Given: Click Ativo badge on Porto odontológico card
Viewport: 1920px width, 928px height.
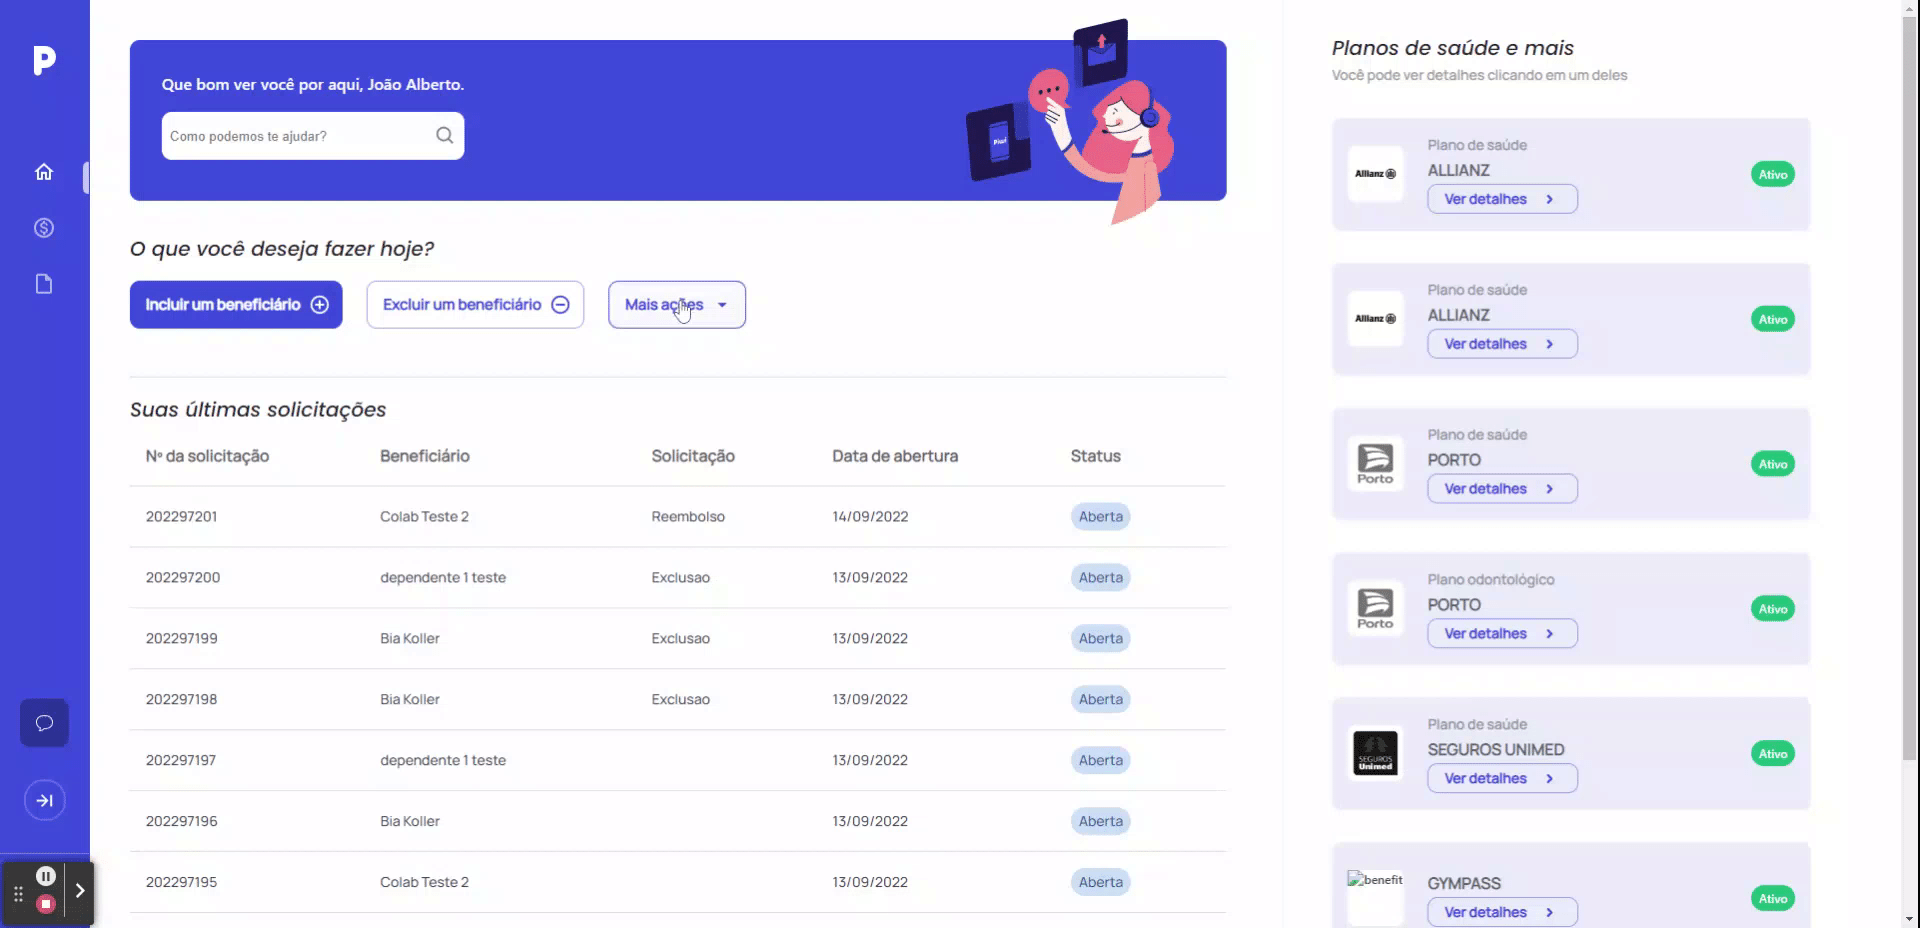Looking at the screenshot, I should click(1773, 609).
